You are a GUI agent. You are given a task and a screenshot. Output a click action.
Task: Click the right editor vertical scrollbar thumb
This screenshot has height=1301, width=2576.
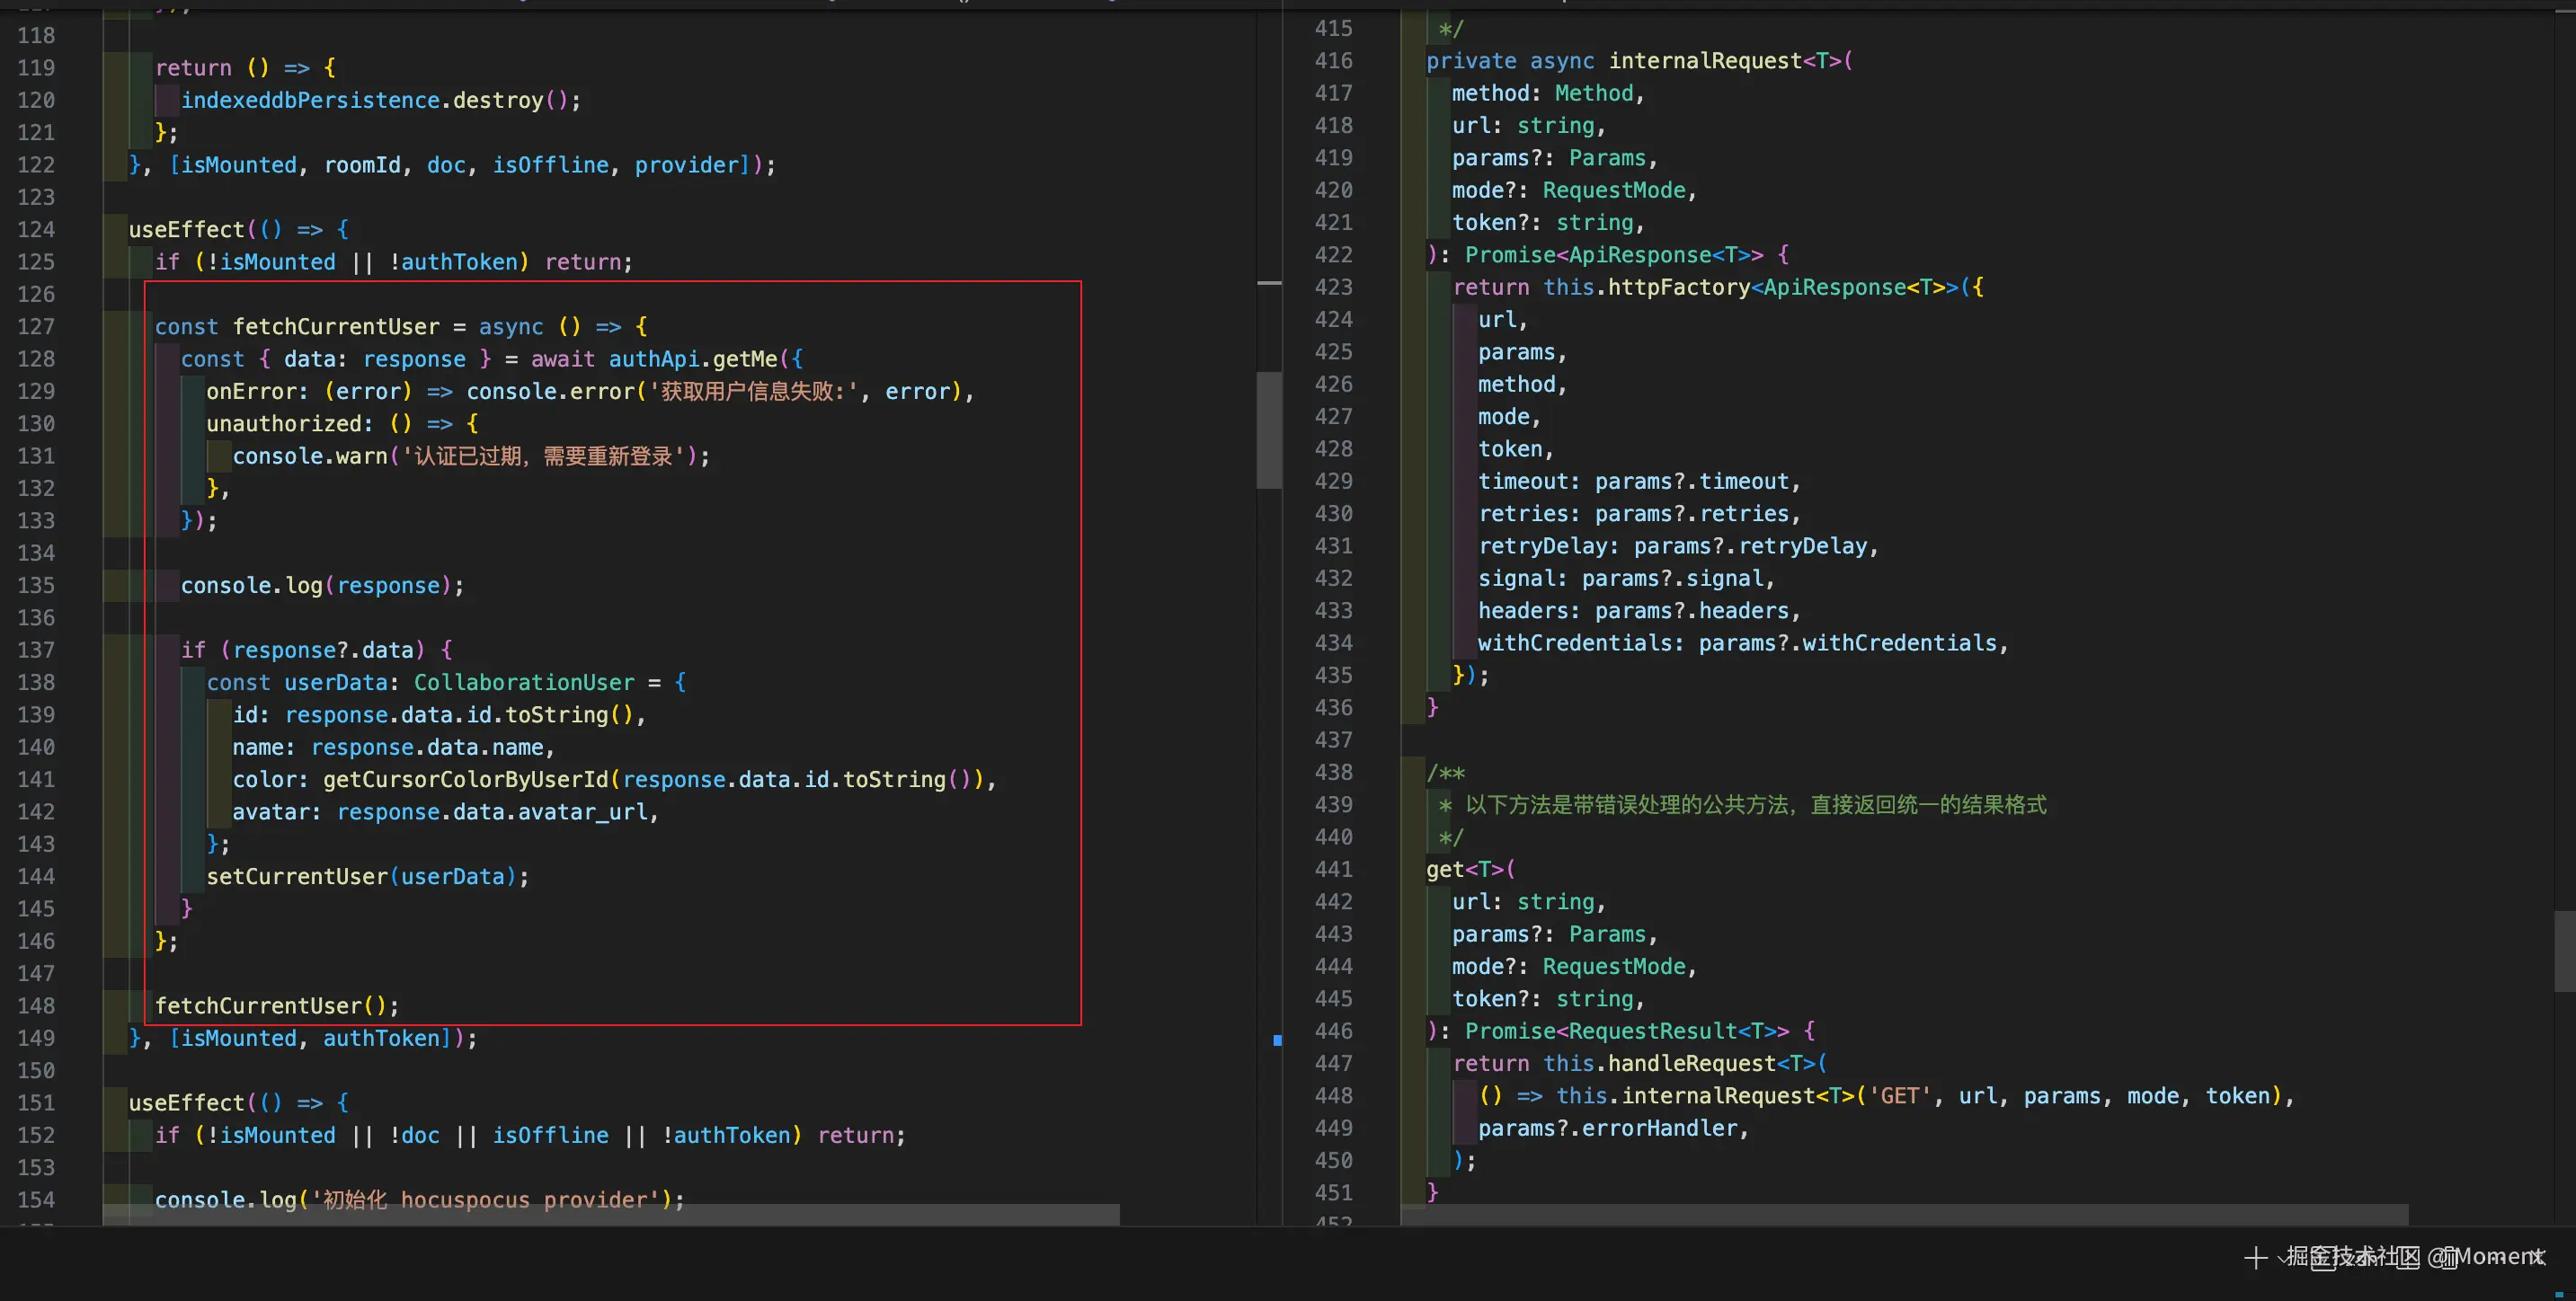[x=2563, y=951]
